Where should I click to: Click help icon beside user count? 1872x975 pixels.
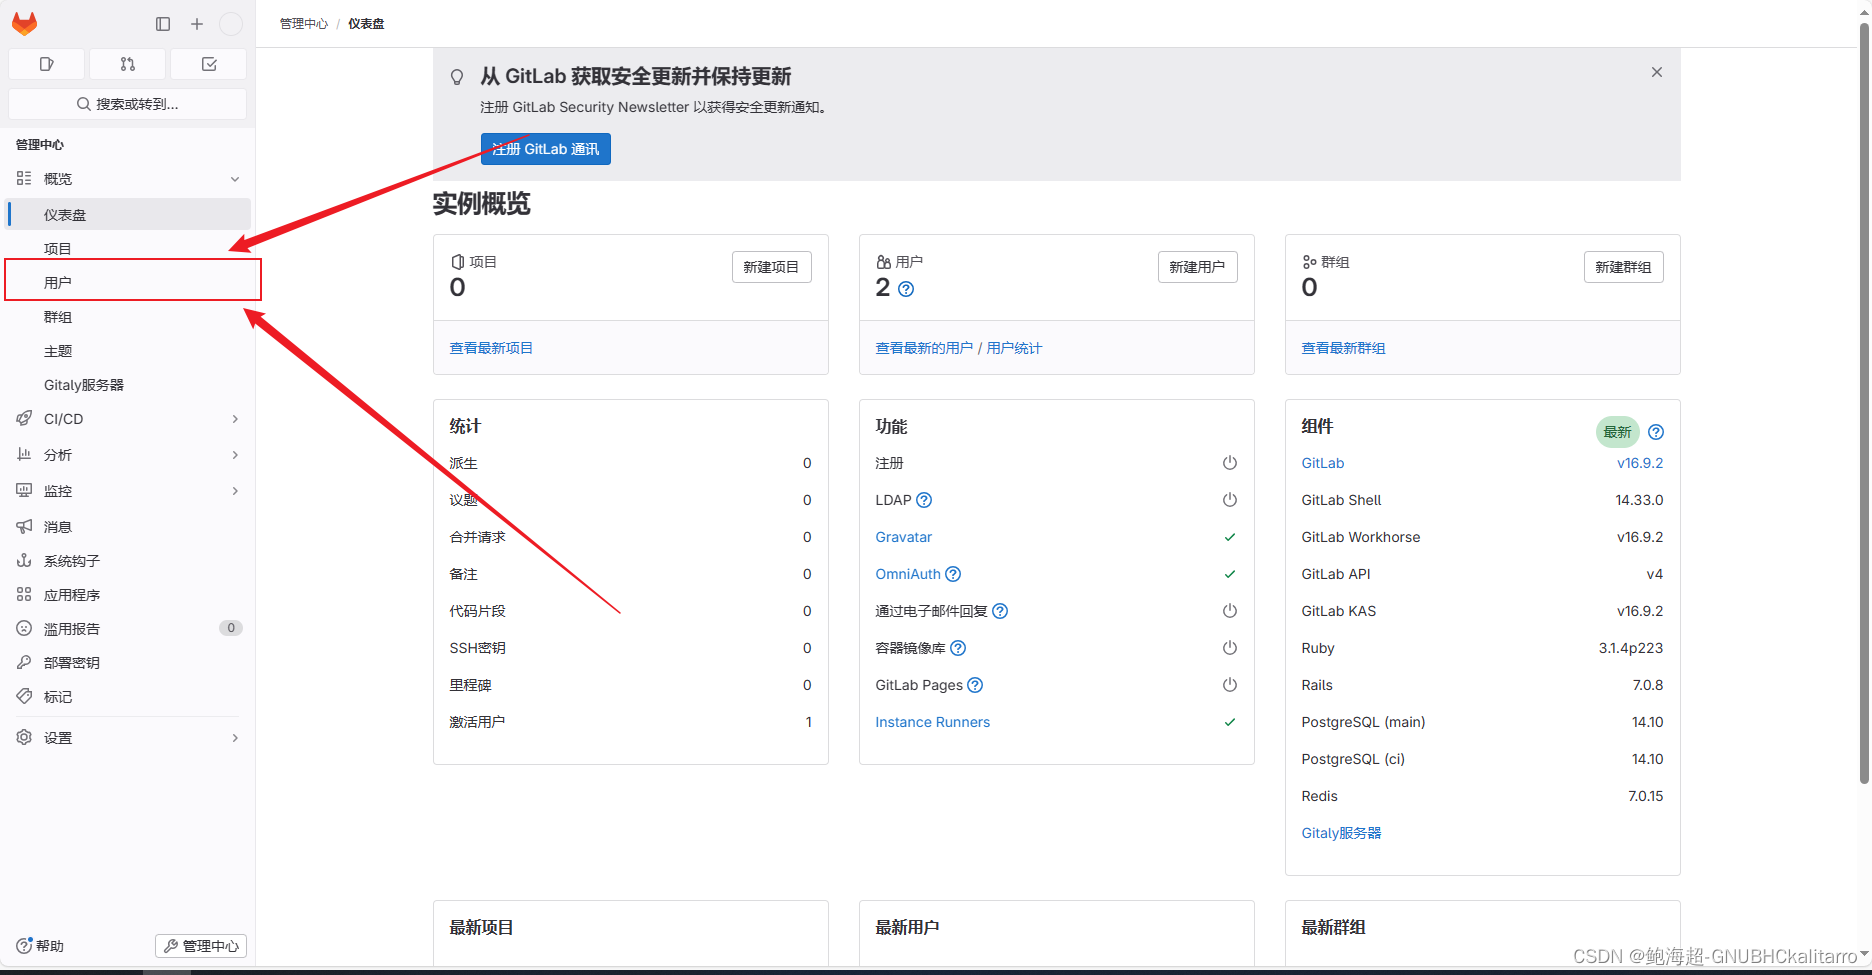coord(906,289)
